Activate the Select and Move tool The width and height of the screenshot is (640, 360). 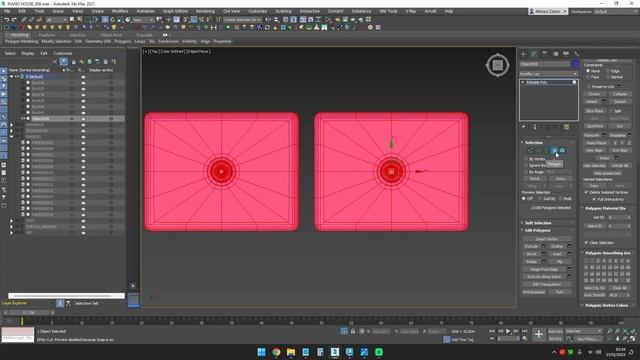point(105,20)
